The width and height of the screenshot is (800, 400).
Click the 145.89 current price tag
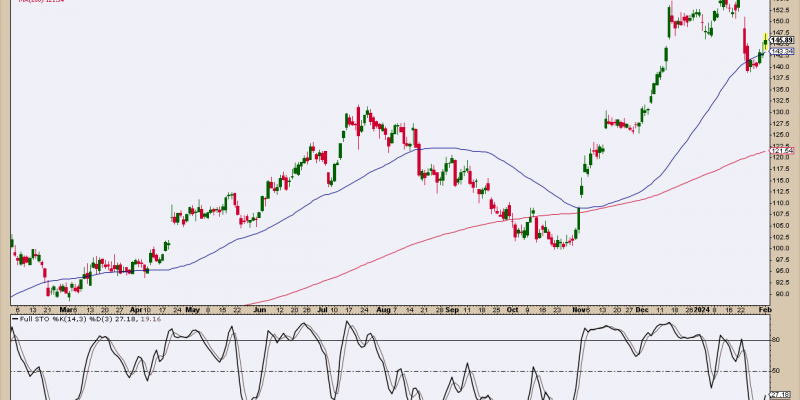point(782,40)
